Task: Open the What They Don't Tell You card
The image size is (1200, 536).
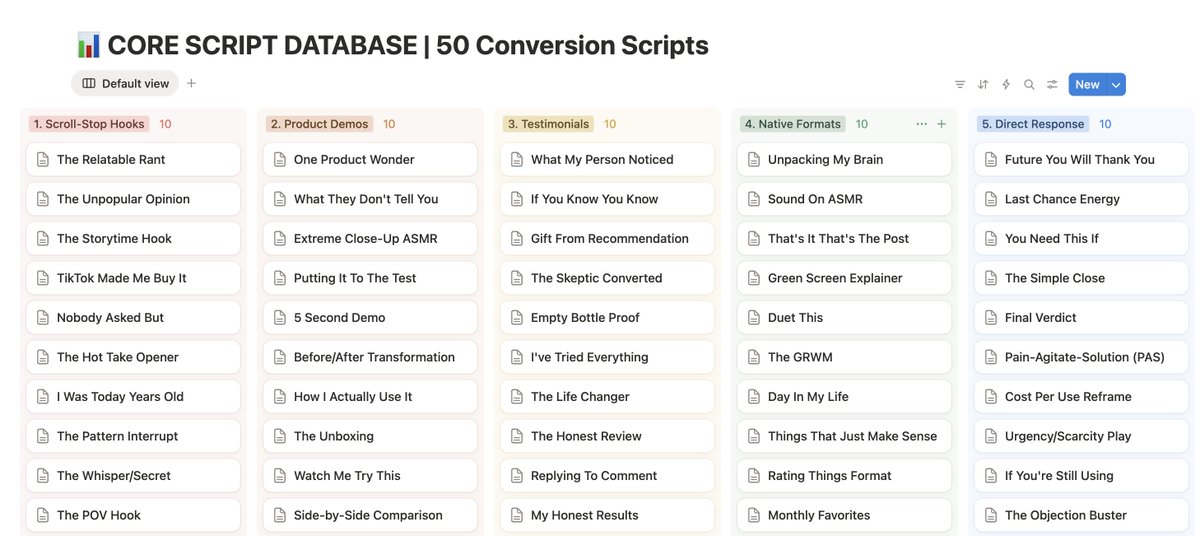Action: coord(370,199)
